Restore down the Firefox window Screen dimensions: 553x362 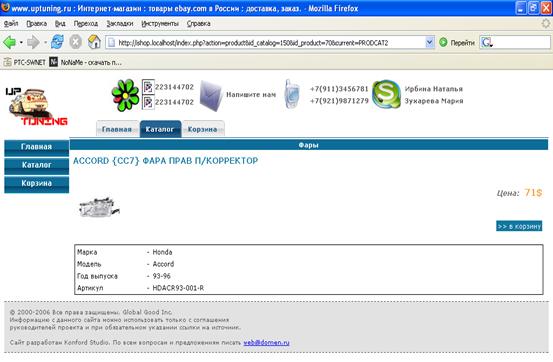(533, 8)
